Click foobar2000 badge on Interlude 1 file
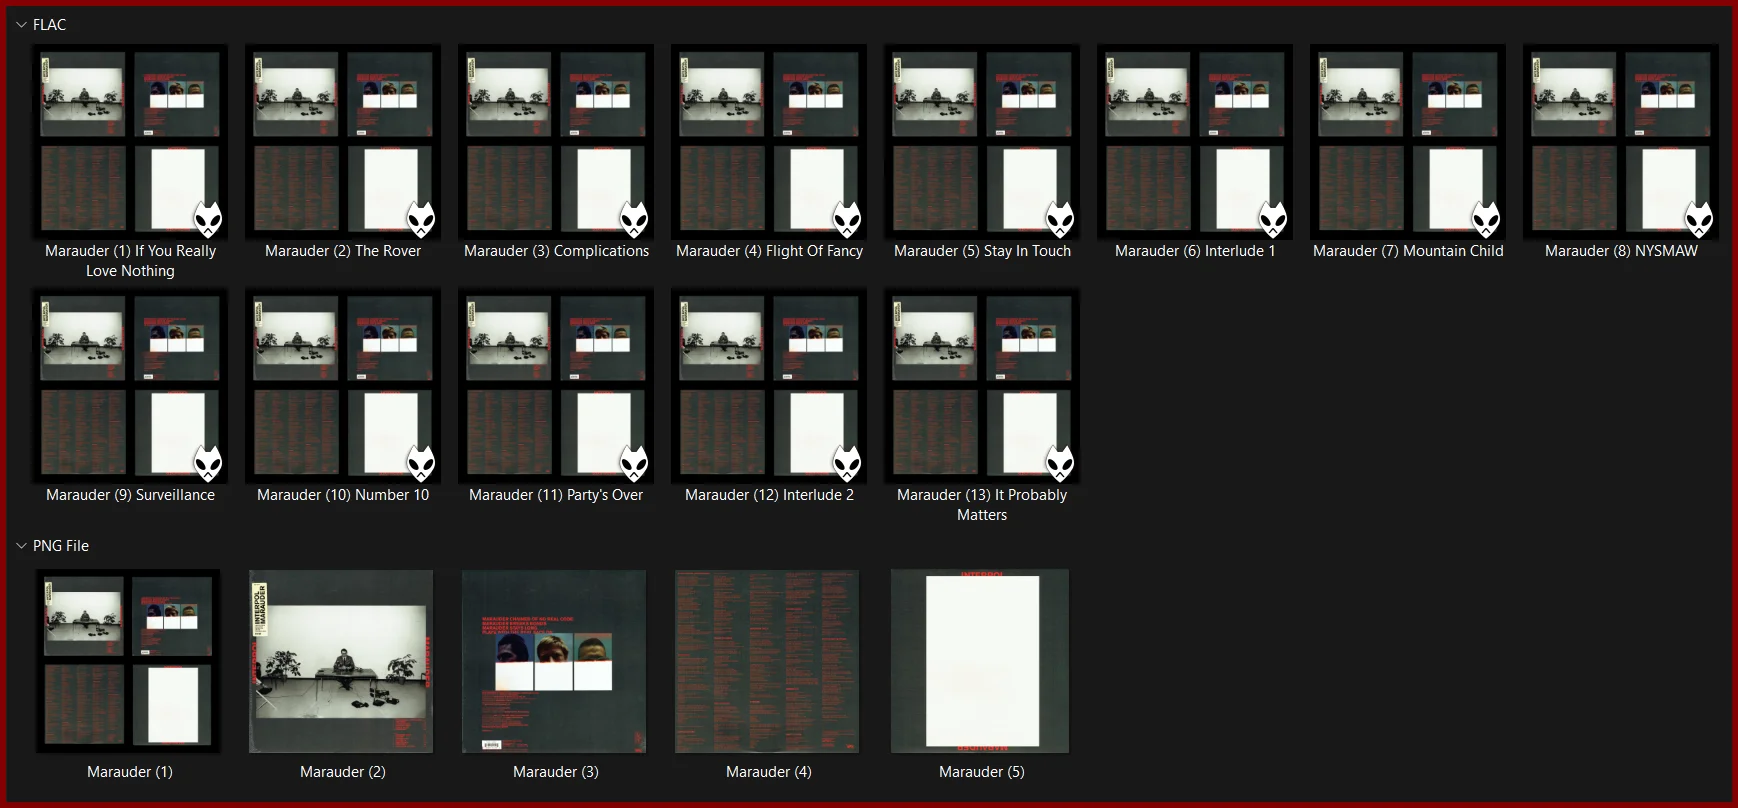This screenshot has height=808, width=1738. [x=1273, y=219]
